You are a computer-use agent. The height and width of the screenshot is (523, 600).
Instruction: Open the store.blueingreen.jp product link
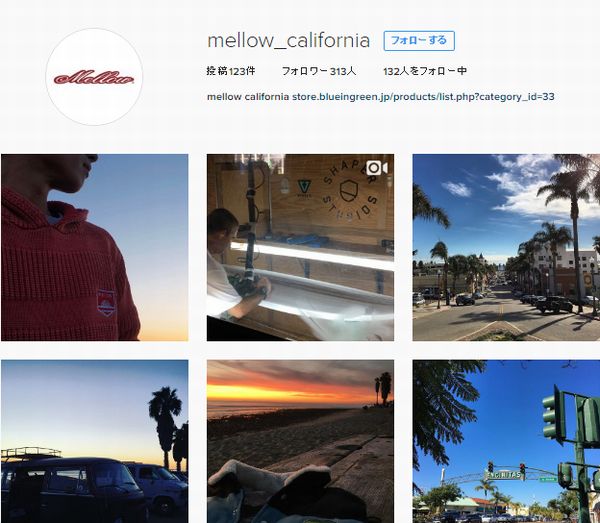pyautogui.click(x=423, y=96)
